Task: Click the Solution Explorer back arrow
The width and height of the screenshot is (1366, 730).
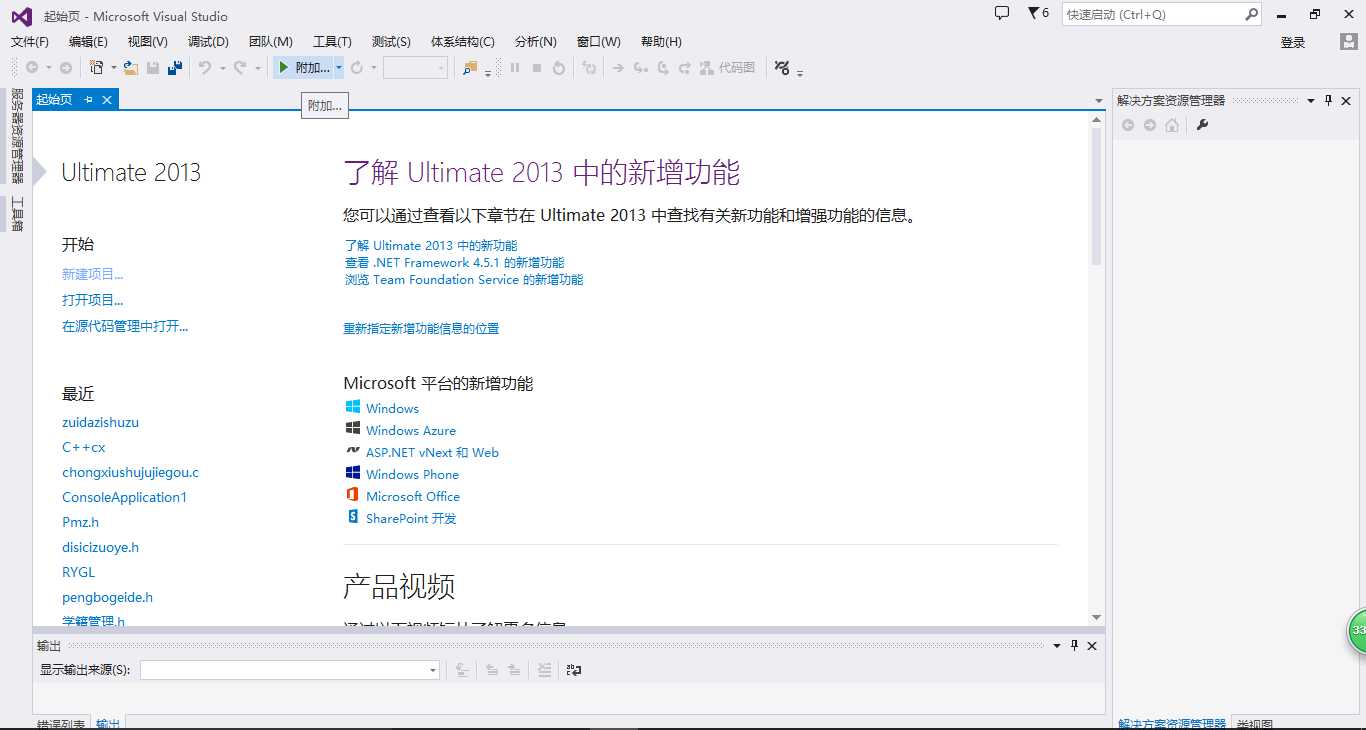Action: [x=1128, y=125]
